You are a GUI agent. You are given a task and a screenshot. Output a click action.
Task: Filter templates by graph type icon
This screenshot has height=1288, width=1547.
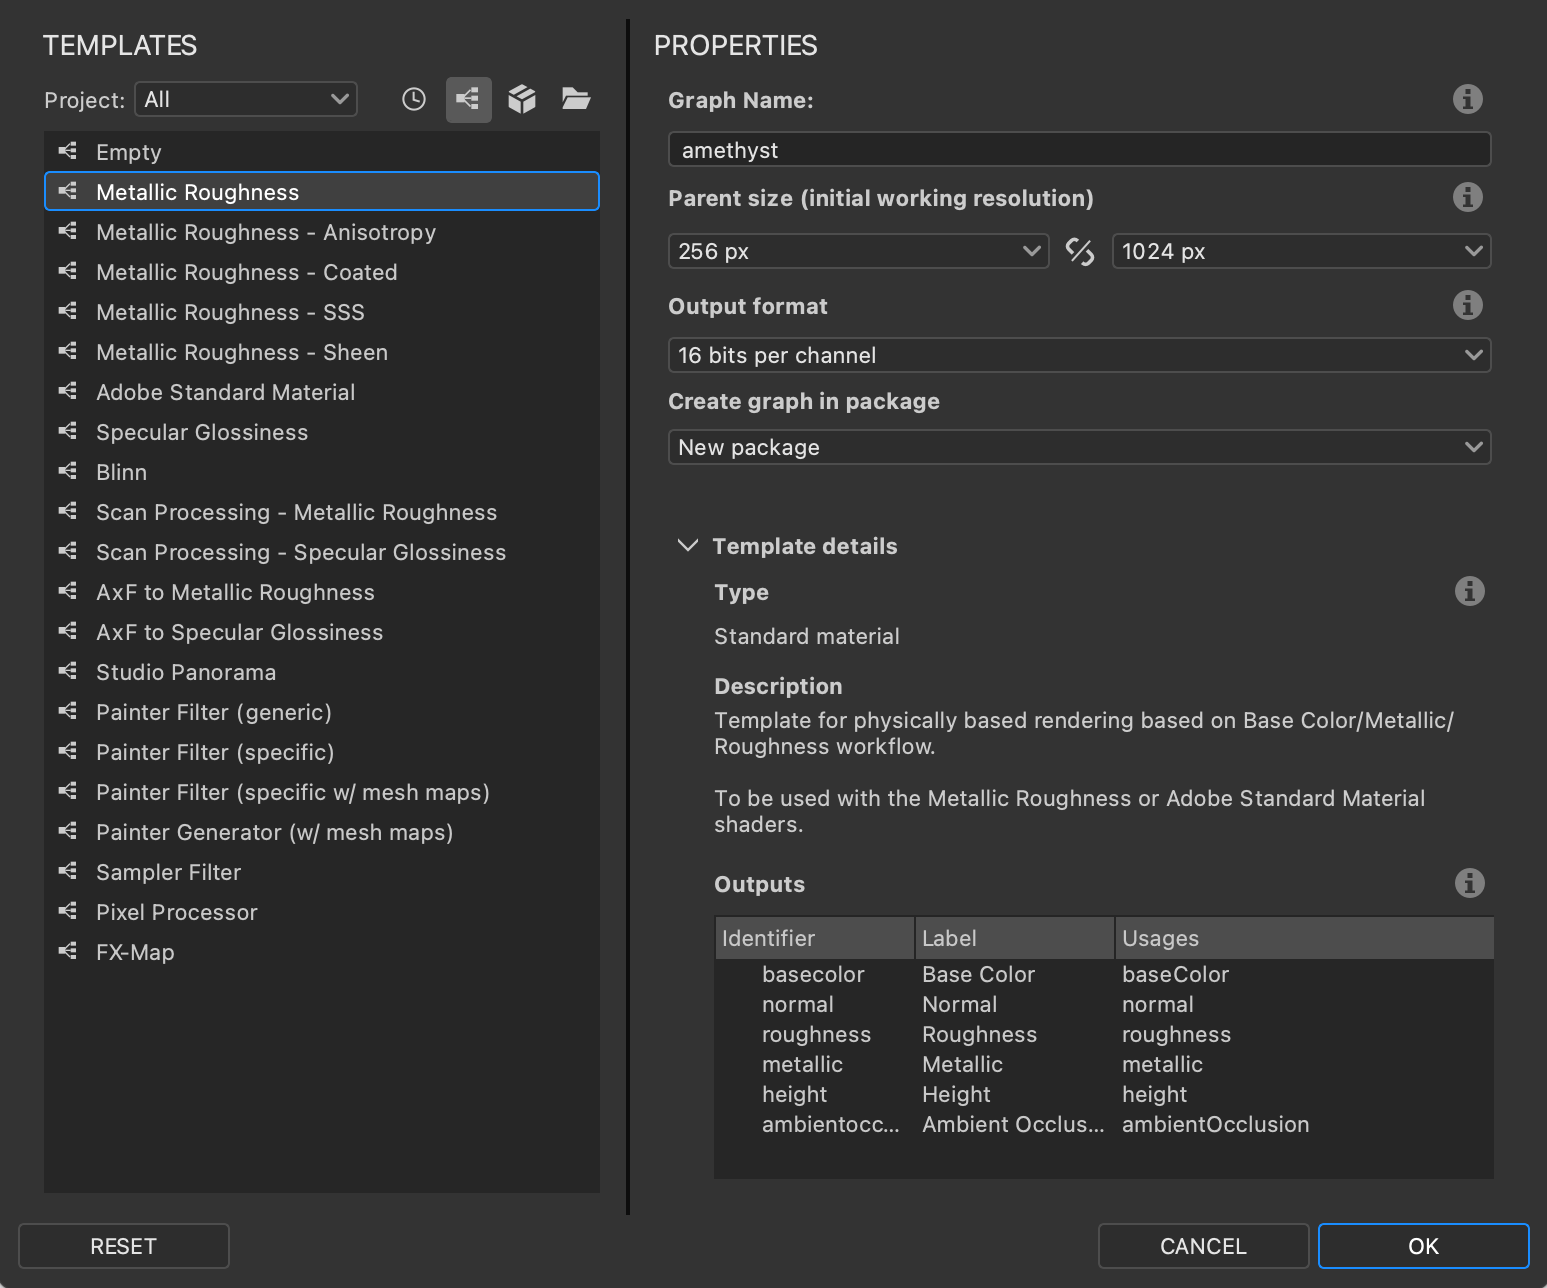(x=468, y=99)
